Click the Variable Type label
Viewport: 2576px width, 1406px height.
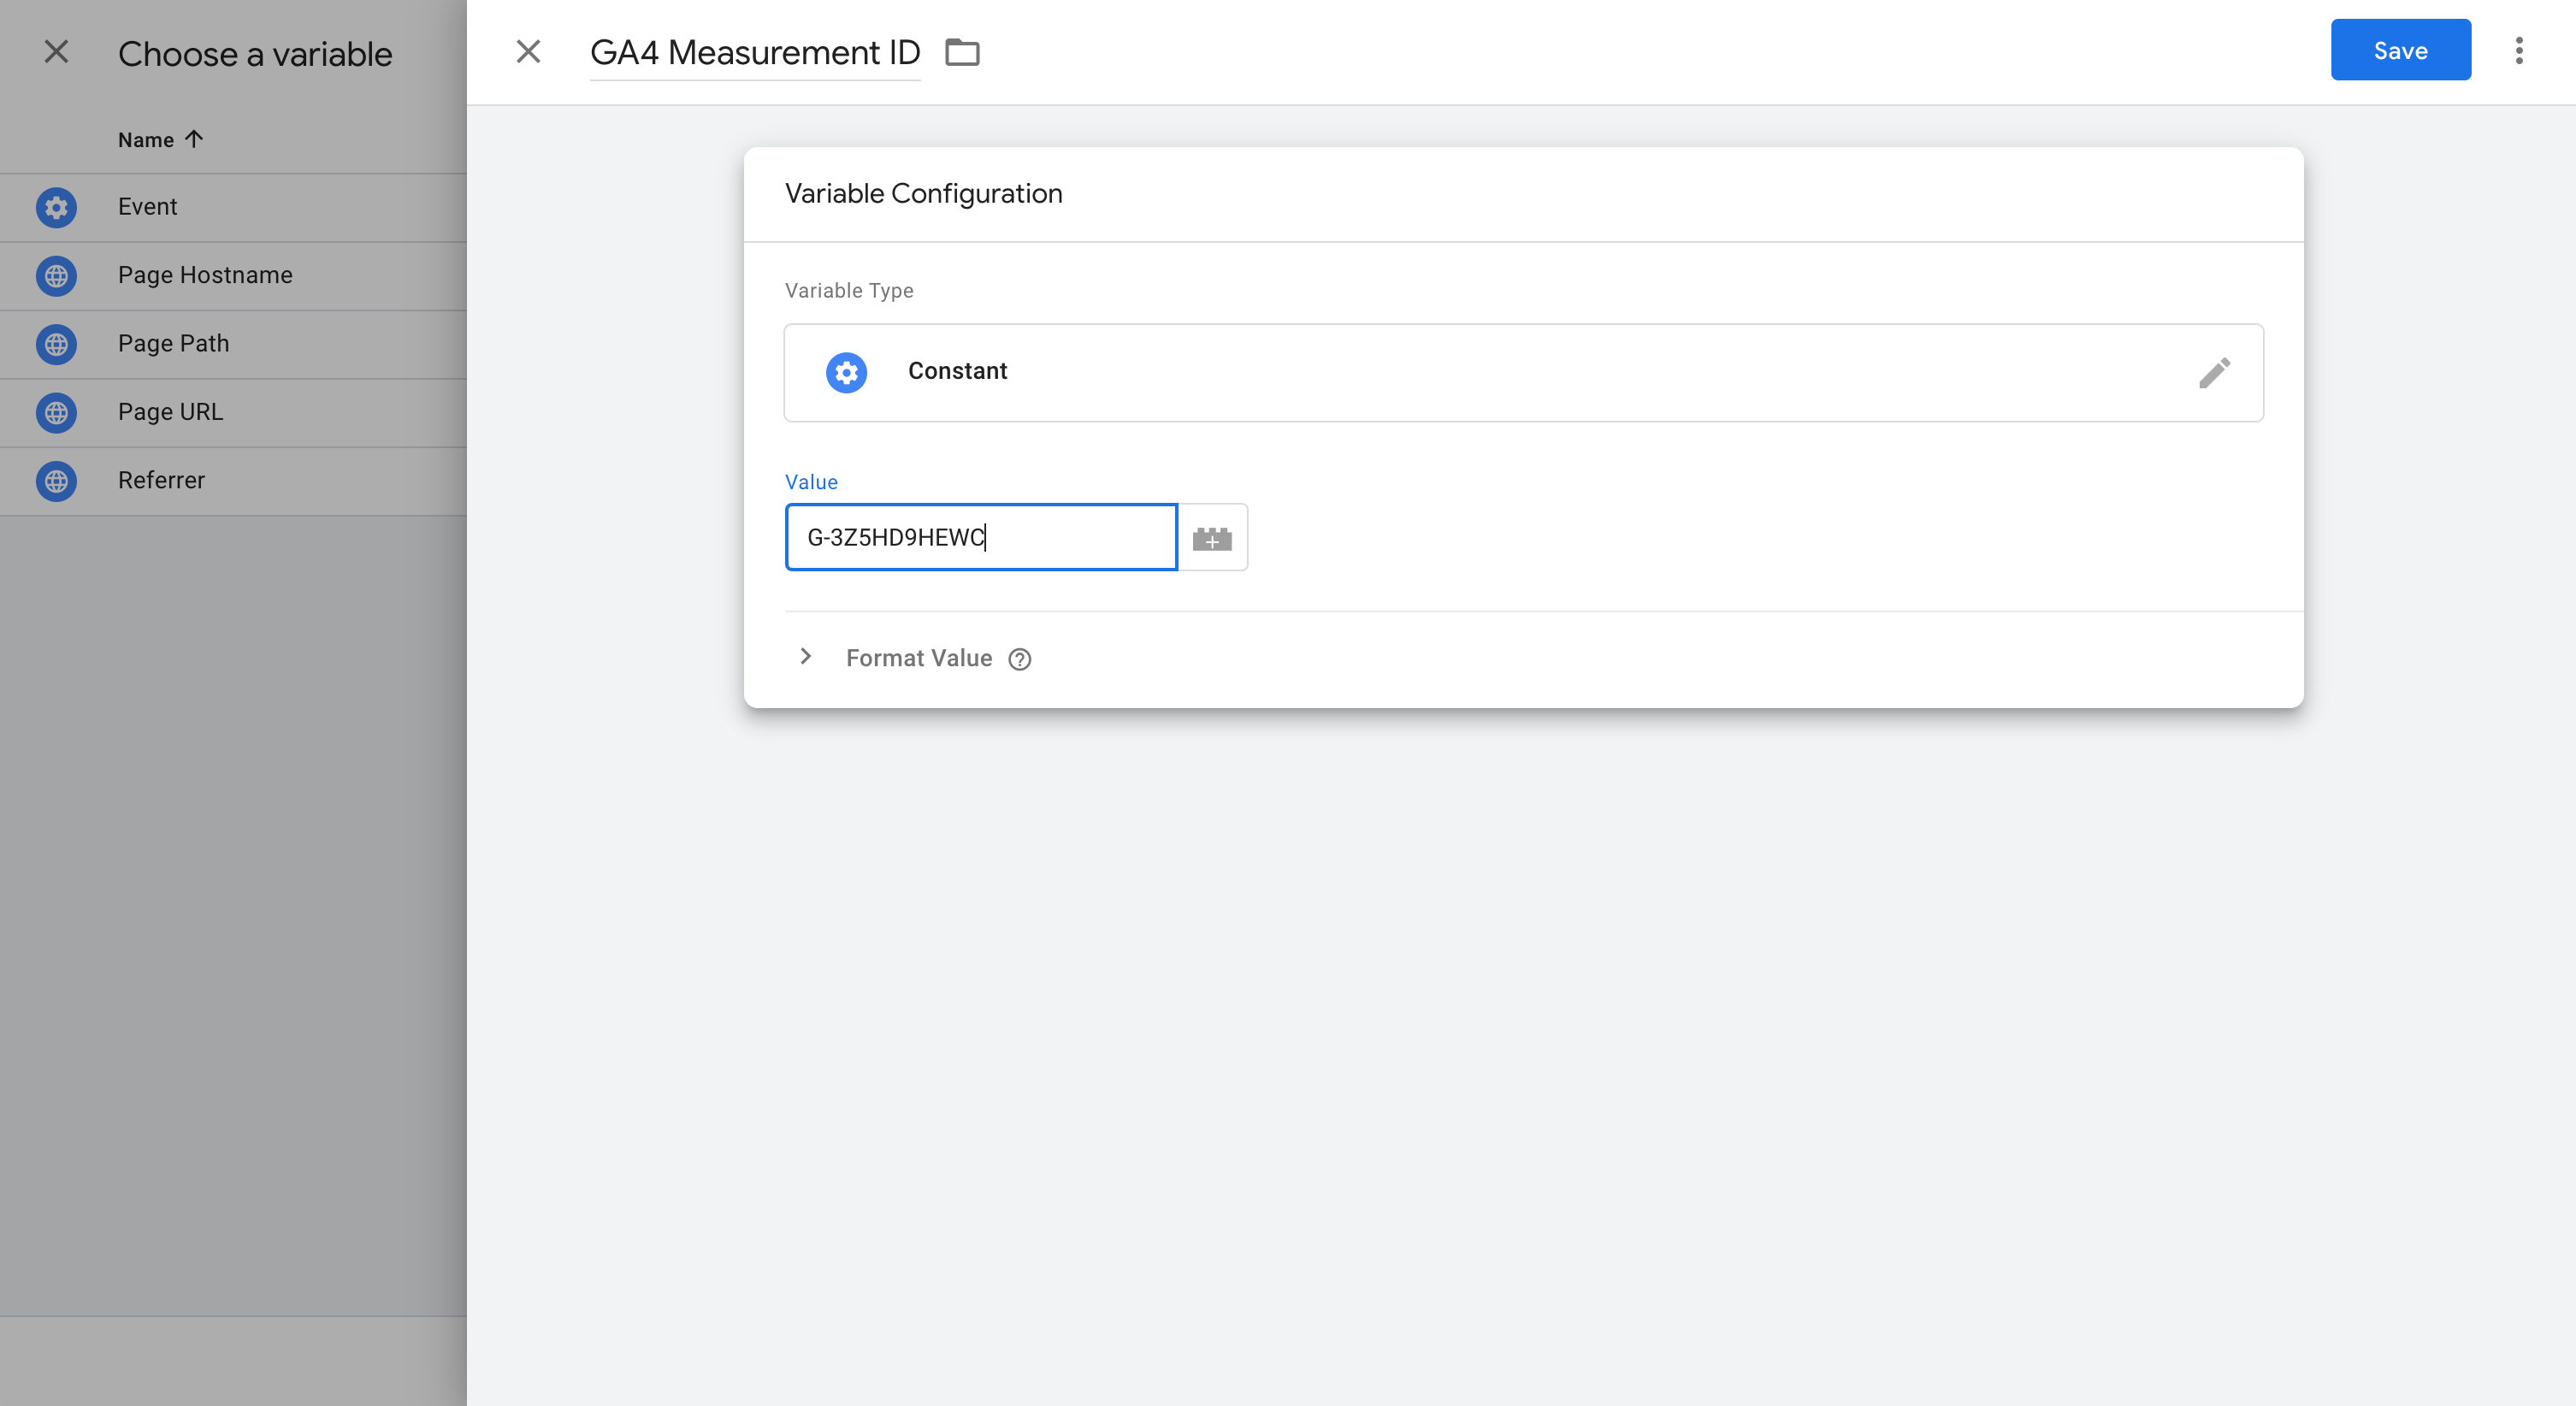click(849, 290)
